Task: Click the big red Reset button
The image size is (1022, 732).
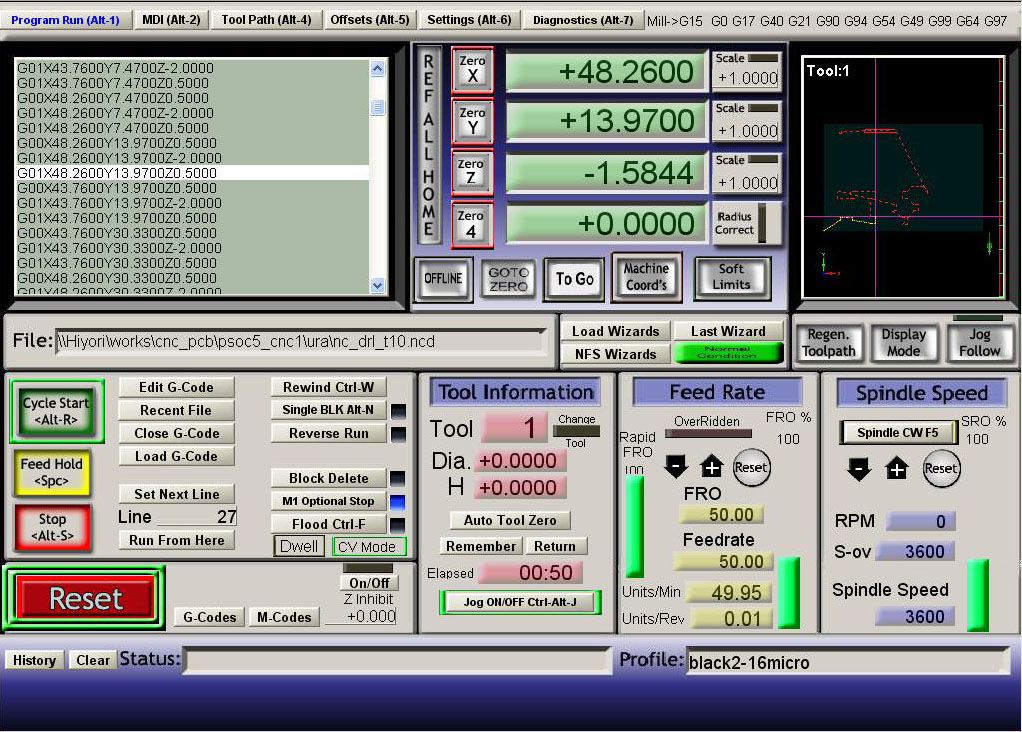Action: [85, 598]
